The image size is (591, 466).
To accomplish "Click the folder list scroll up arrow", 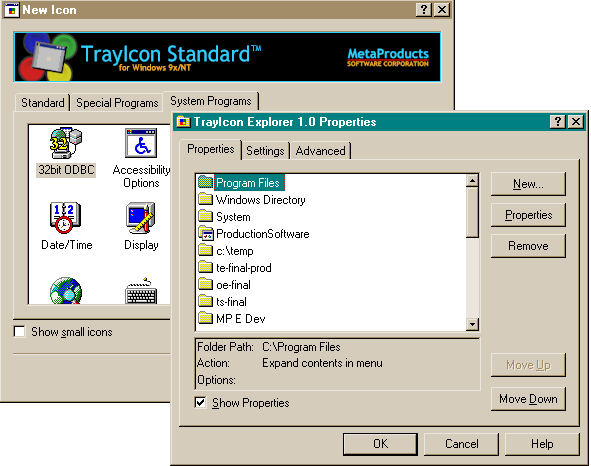I will (x=472, y=181).
